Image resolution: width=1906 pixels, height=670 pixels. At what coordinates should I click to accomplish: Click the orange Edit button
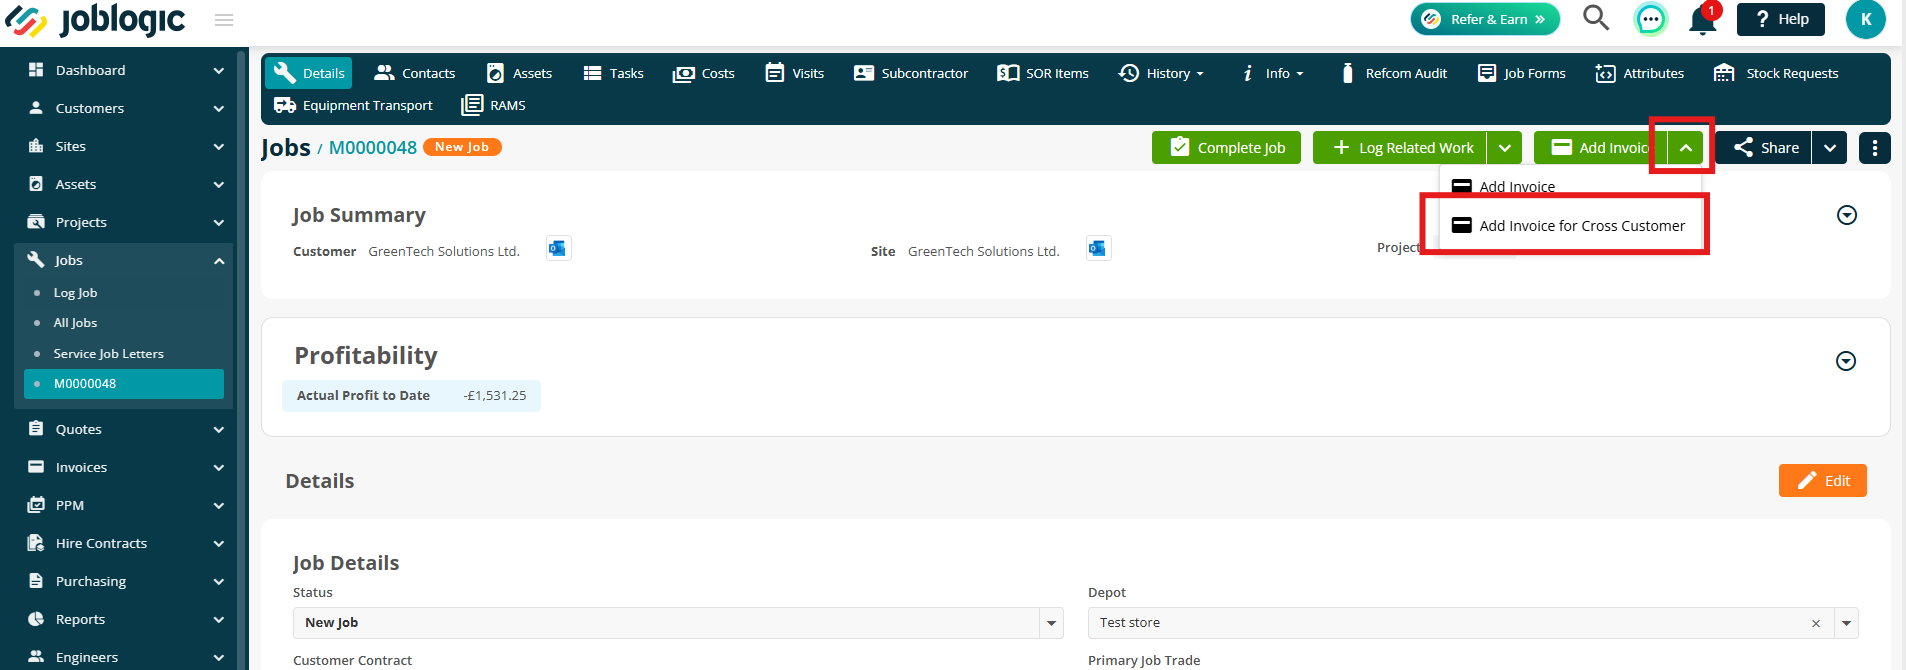(1822, 480)
